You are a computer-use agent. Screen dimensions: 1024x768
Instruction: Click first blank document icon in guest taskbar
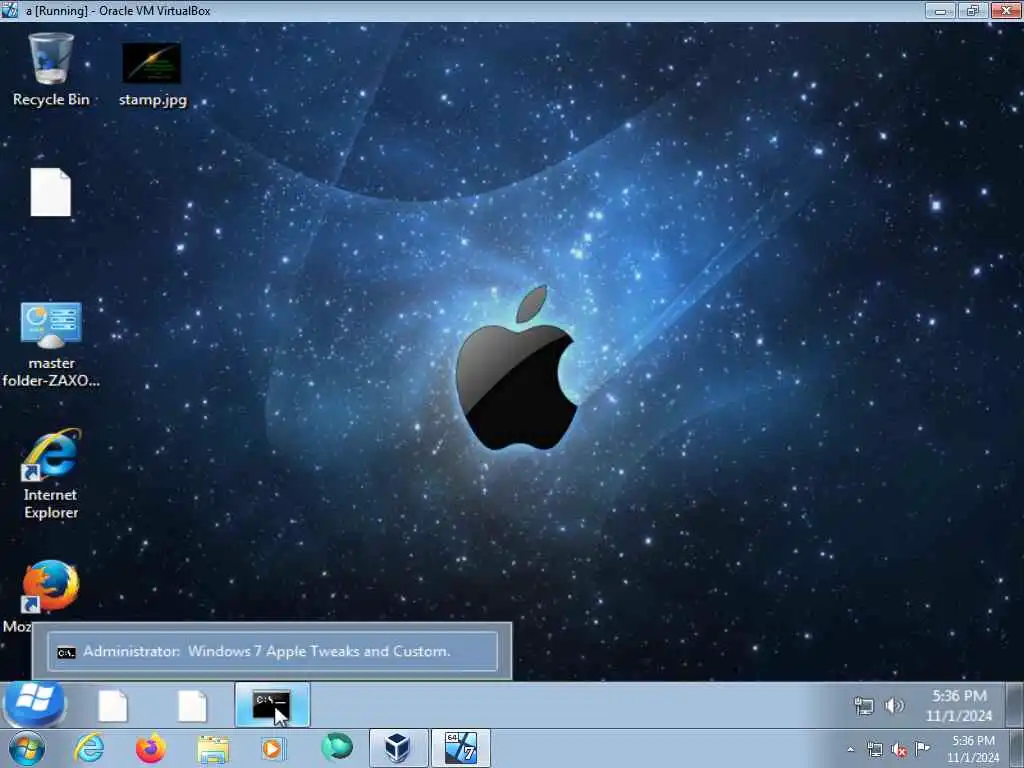(112, 705)
